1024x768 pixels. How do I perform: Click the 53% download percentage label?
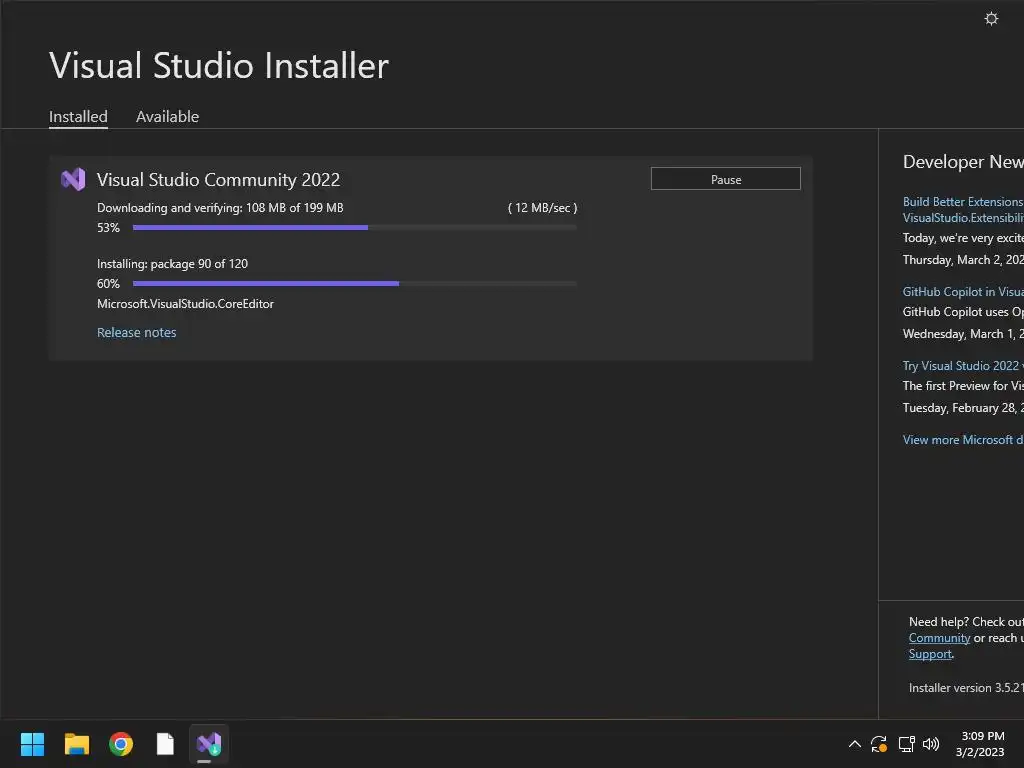[x=108, y=228]
